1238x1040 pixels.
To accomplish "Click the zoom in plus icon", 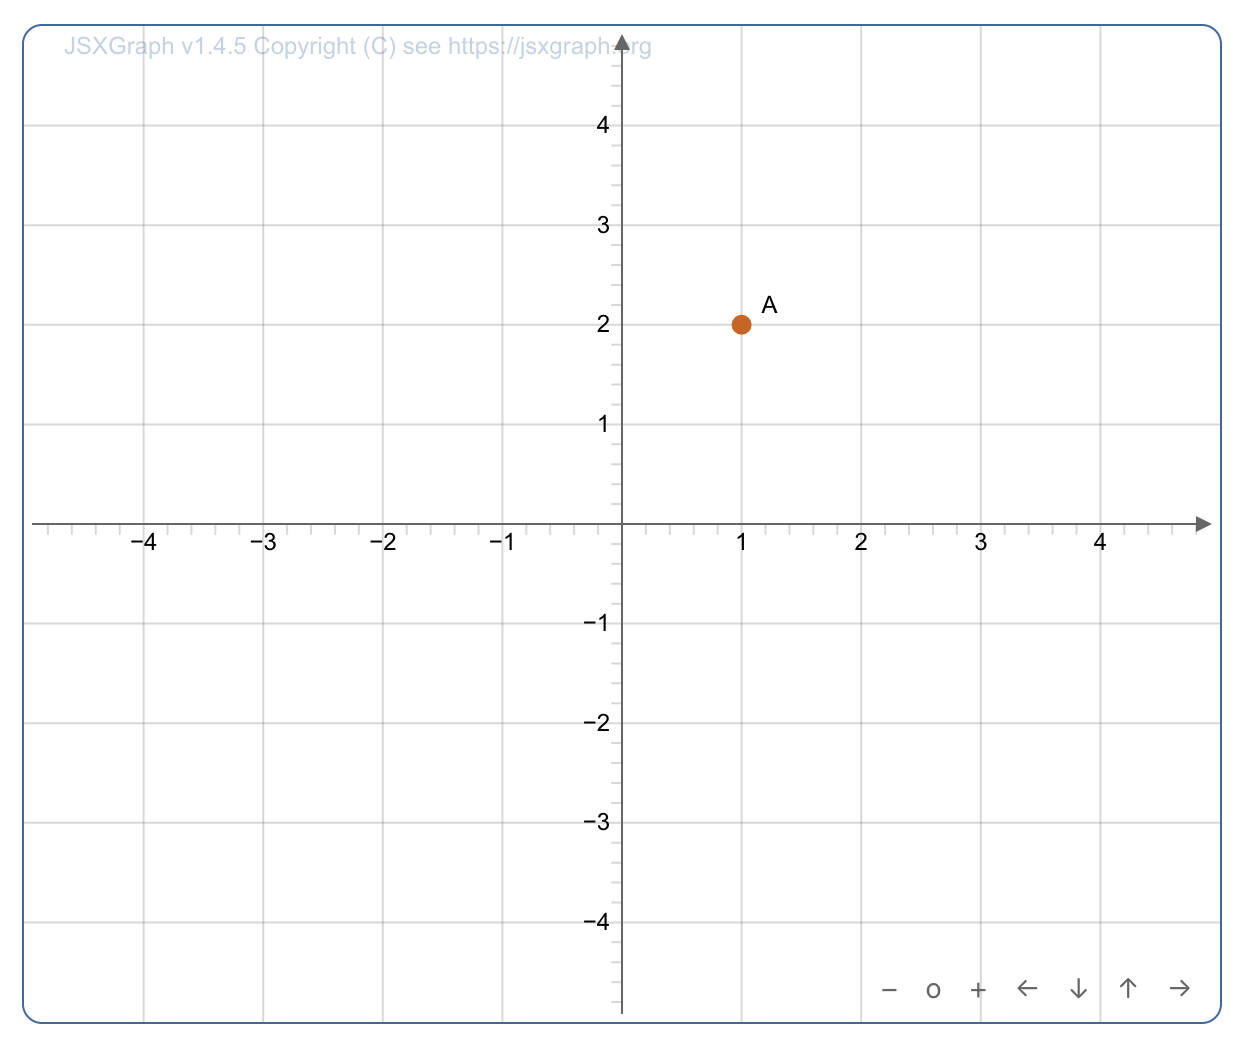I will coord(978,989).
